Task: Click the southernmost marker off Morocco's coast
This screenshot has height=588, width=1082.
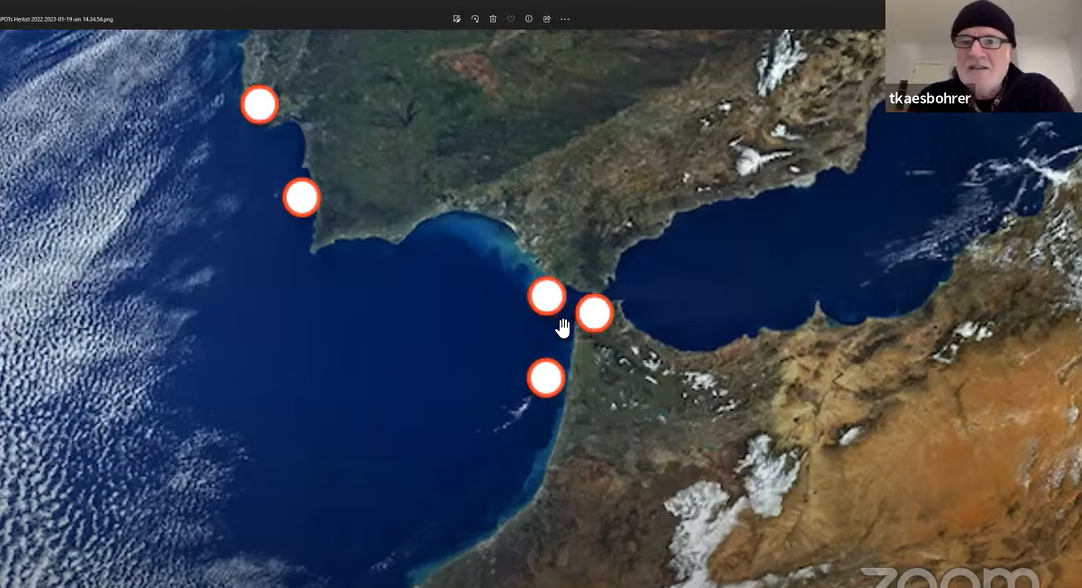Action: (546, 378)
